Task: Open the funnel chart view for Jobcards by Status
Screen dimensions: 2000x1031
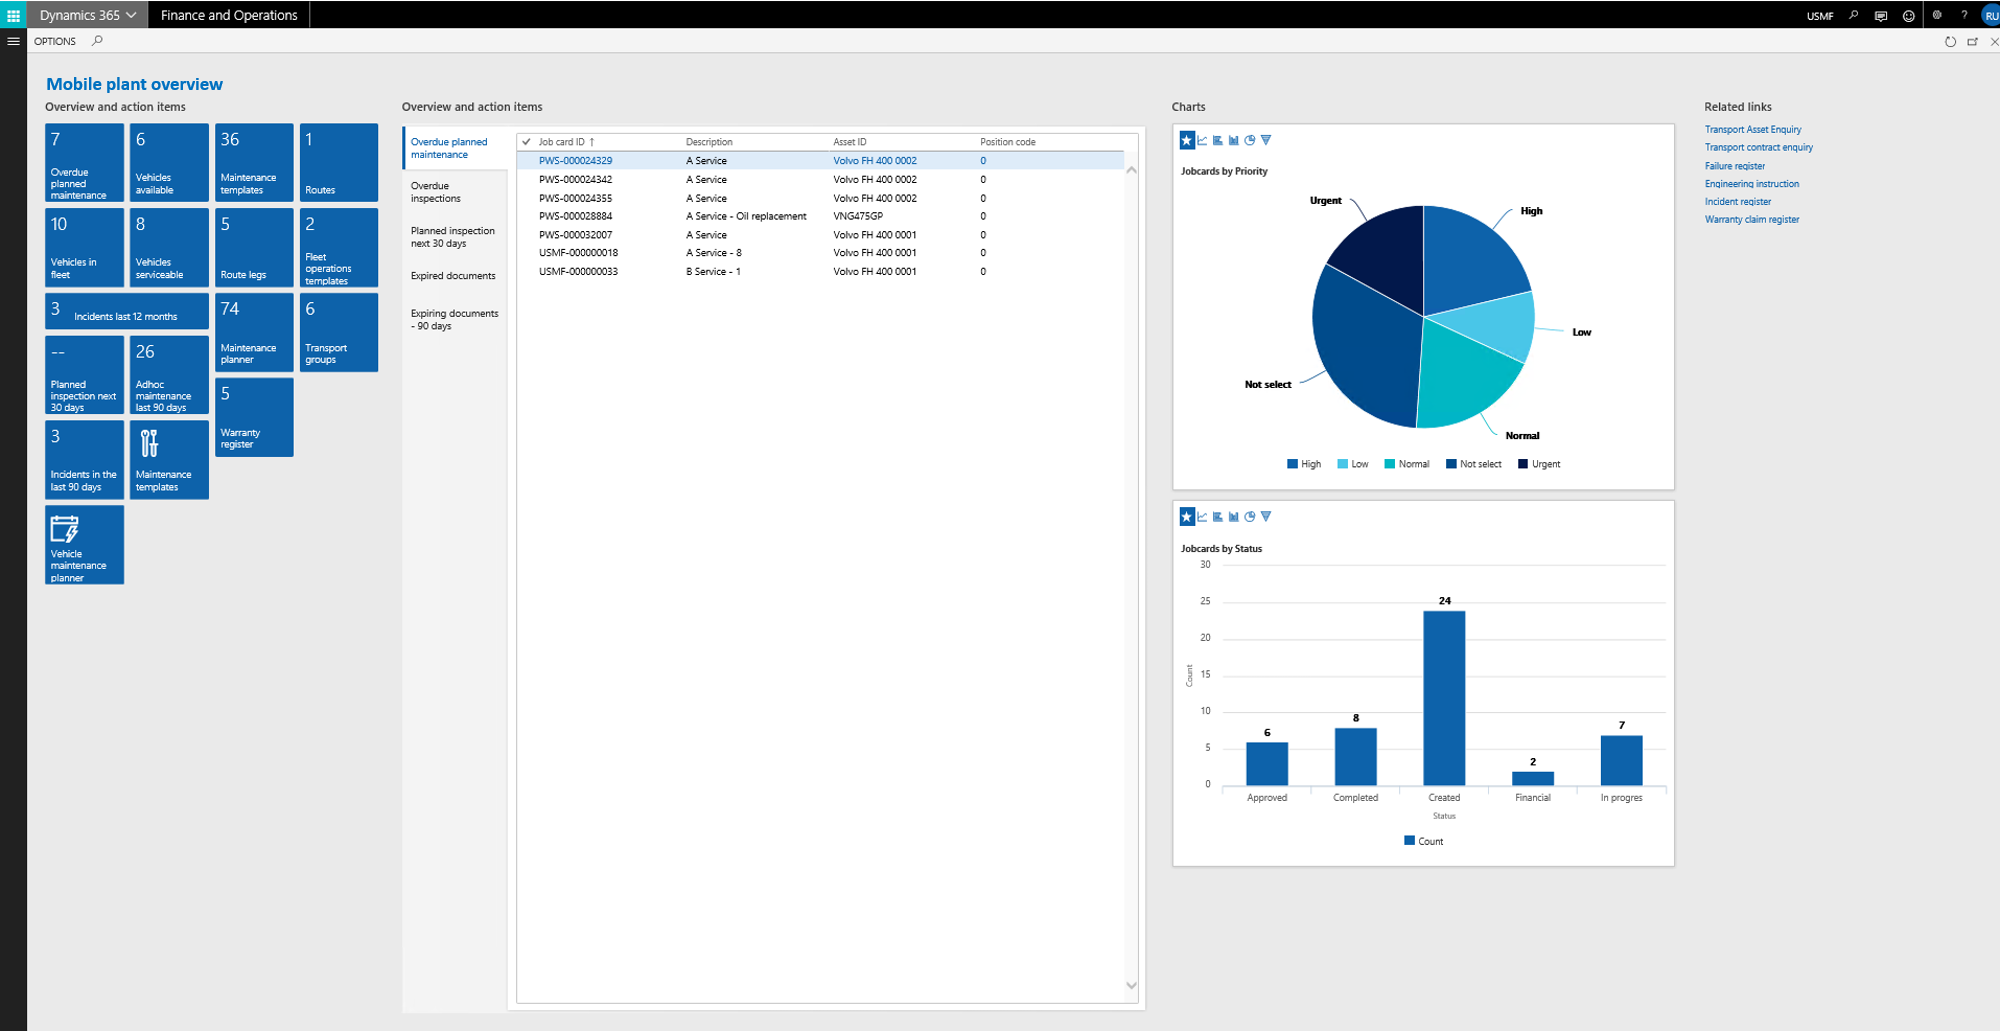Action: click(x=1266, y=517)
